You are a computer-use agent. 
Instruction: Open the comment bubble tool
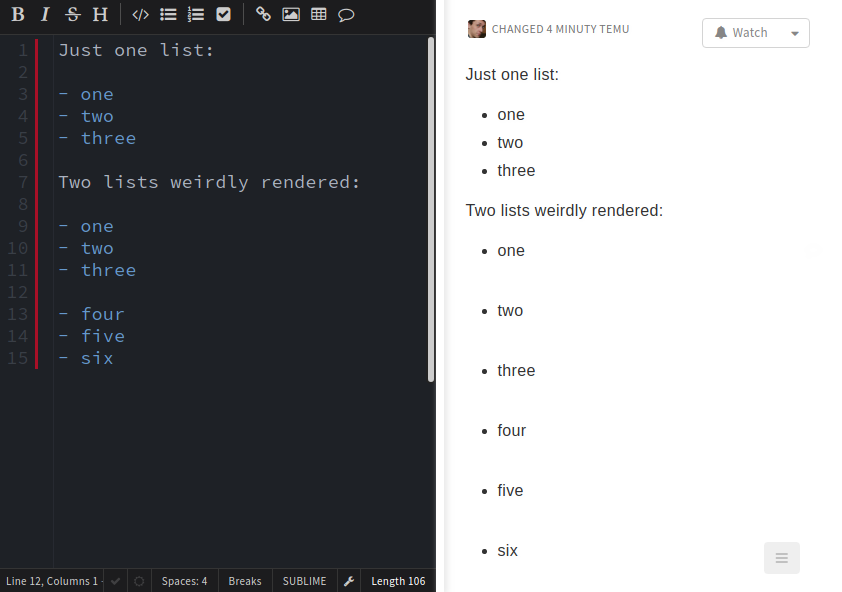pyautogui.click(x=346, y=14)
